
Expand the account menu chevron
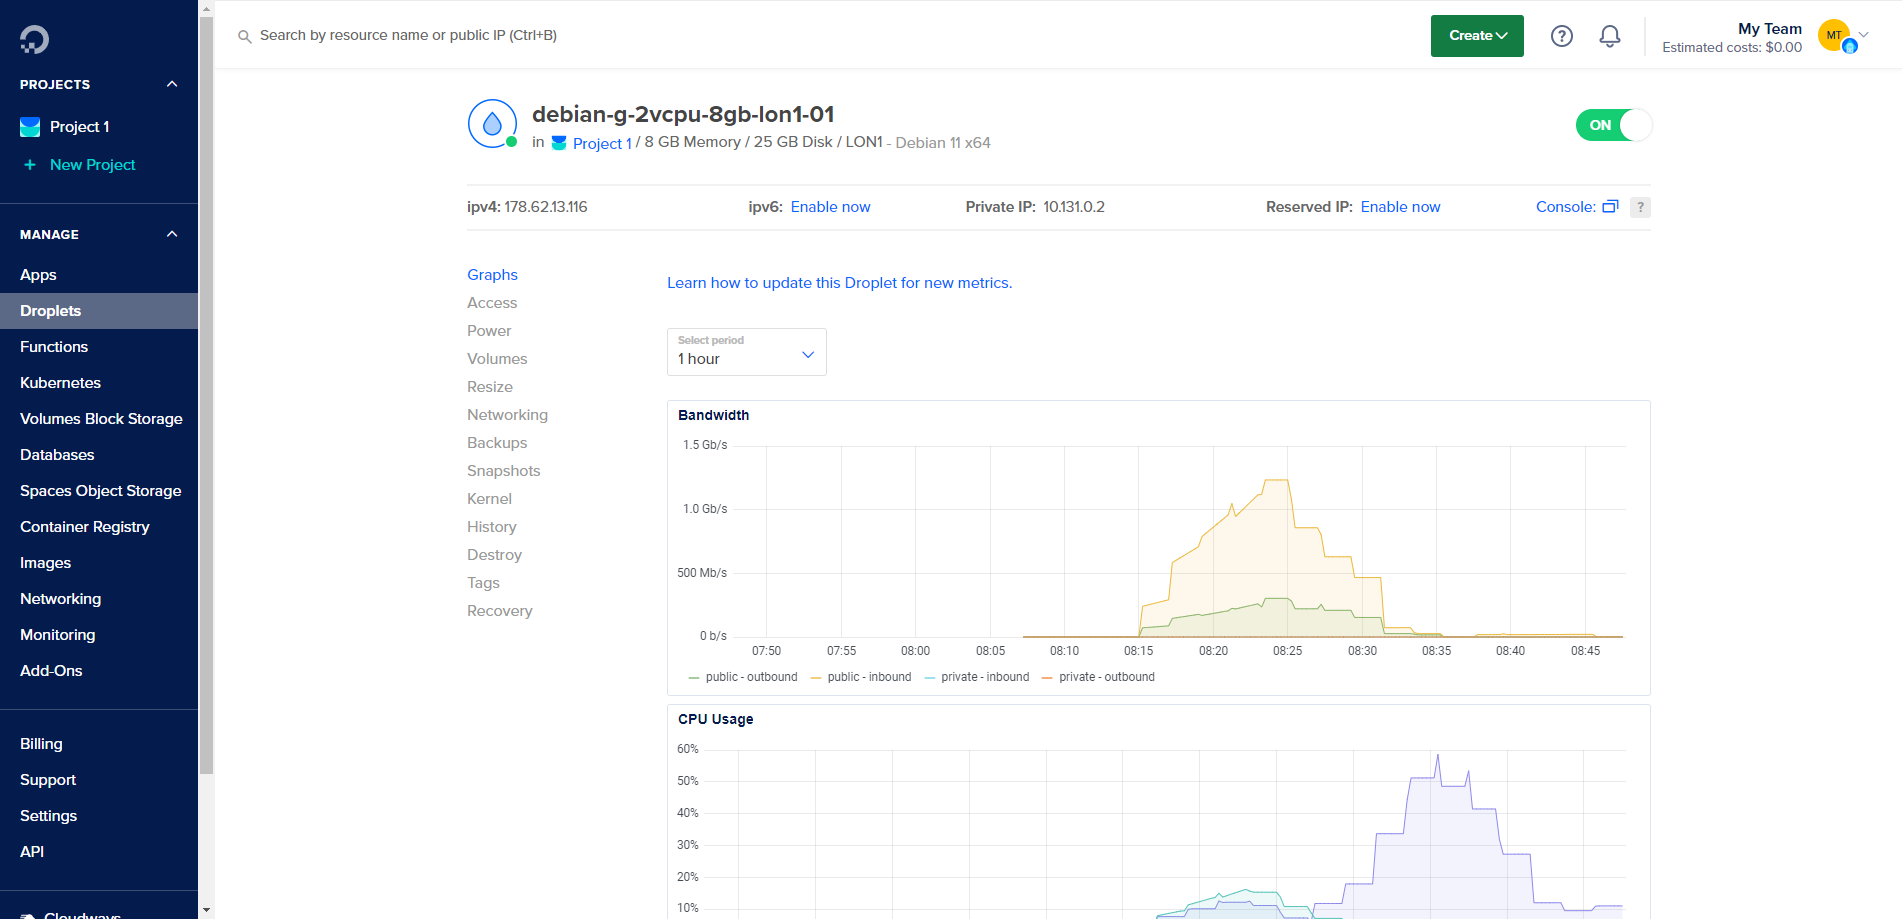1864,35
